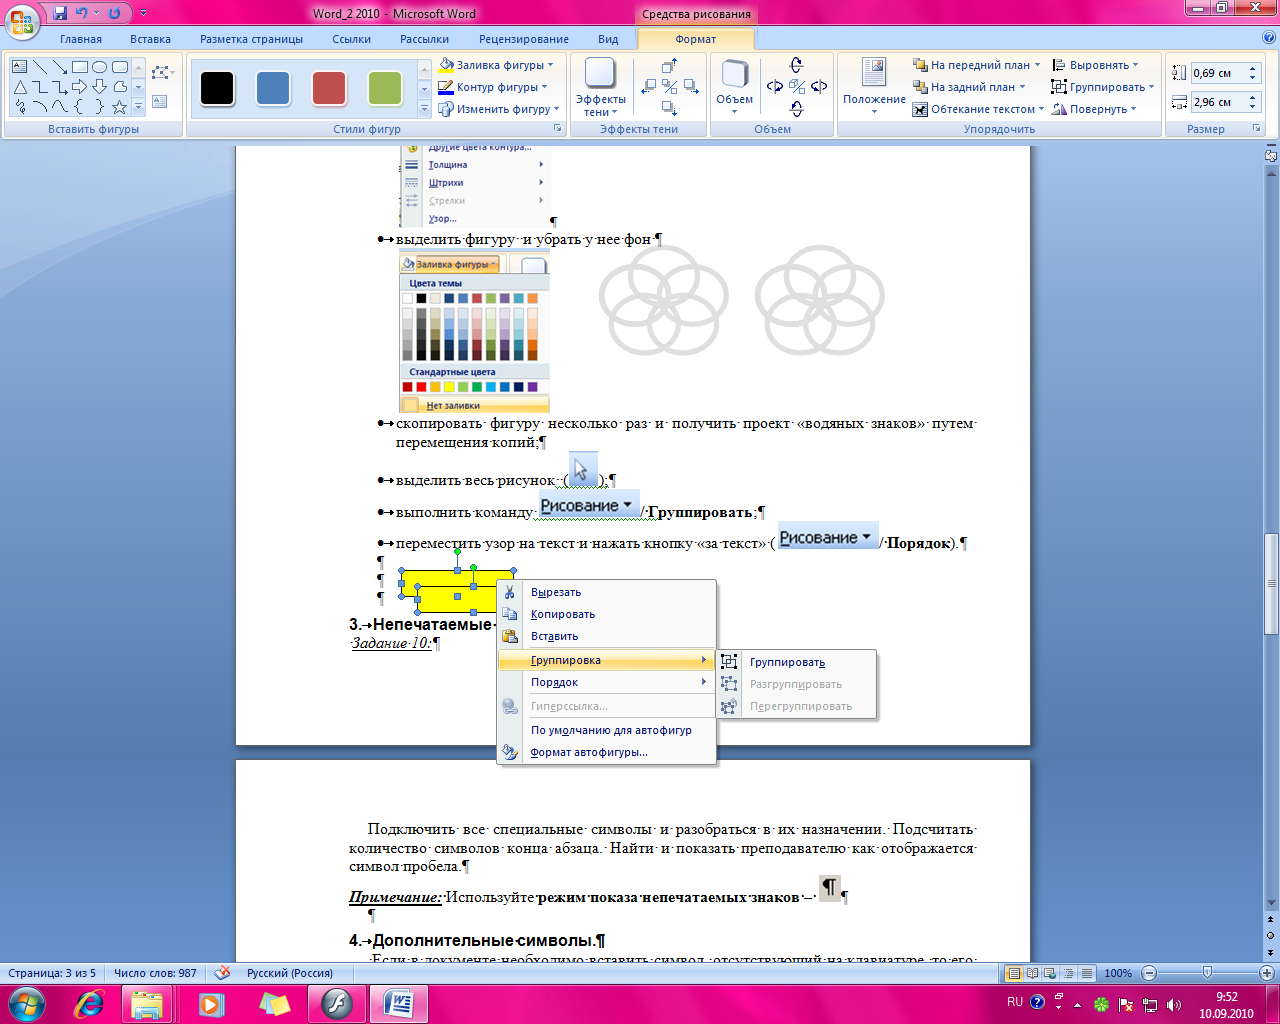The image size is (1280, 1024).
Task: Tilt 3-D object right
Action: tap(819, 87)
